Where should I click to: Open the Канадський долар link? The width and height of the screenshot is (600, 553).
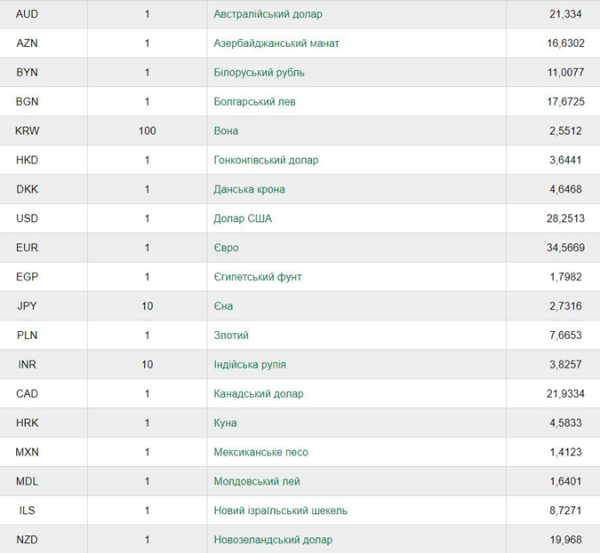pyautogui.click(x=258, y=394)
